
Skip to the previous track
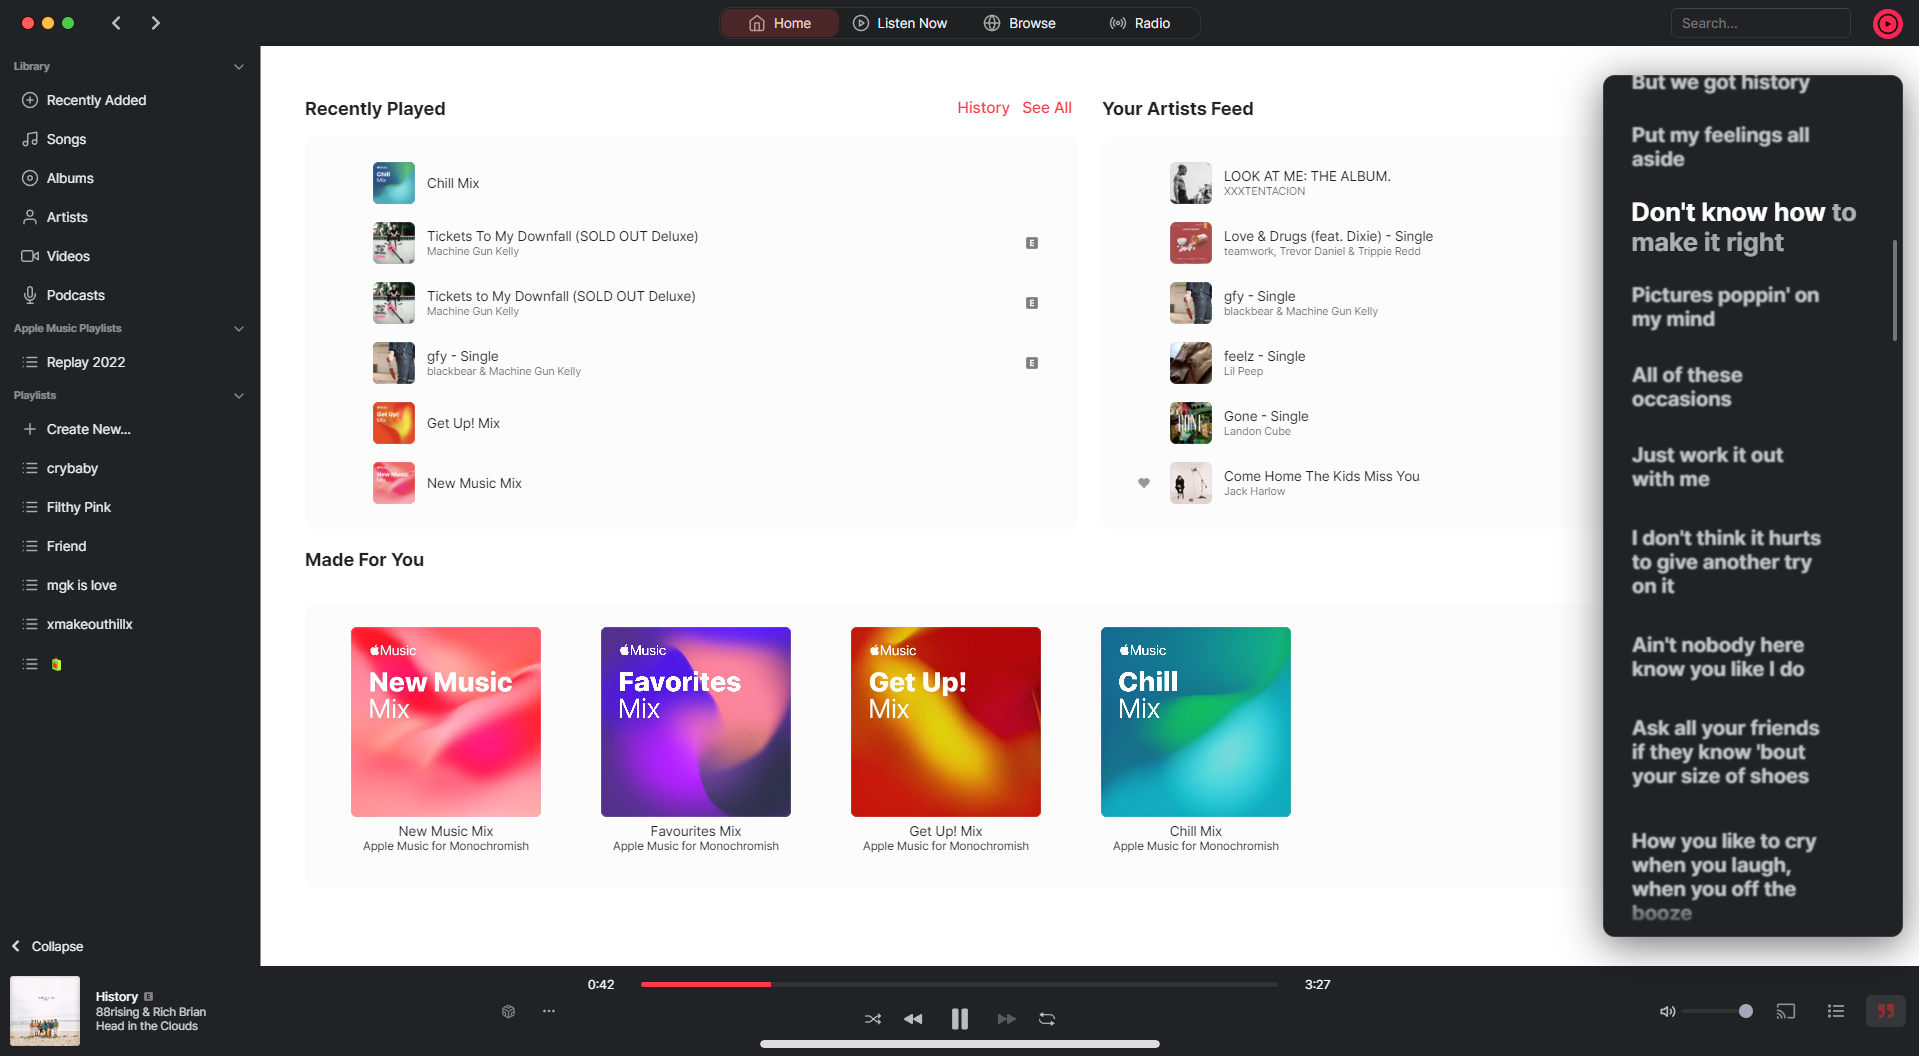(913, 1019)
